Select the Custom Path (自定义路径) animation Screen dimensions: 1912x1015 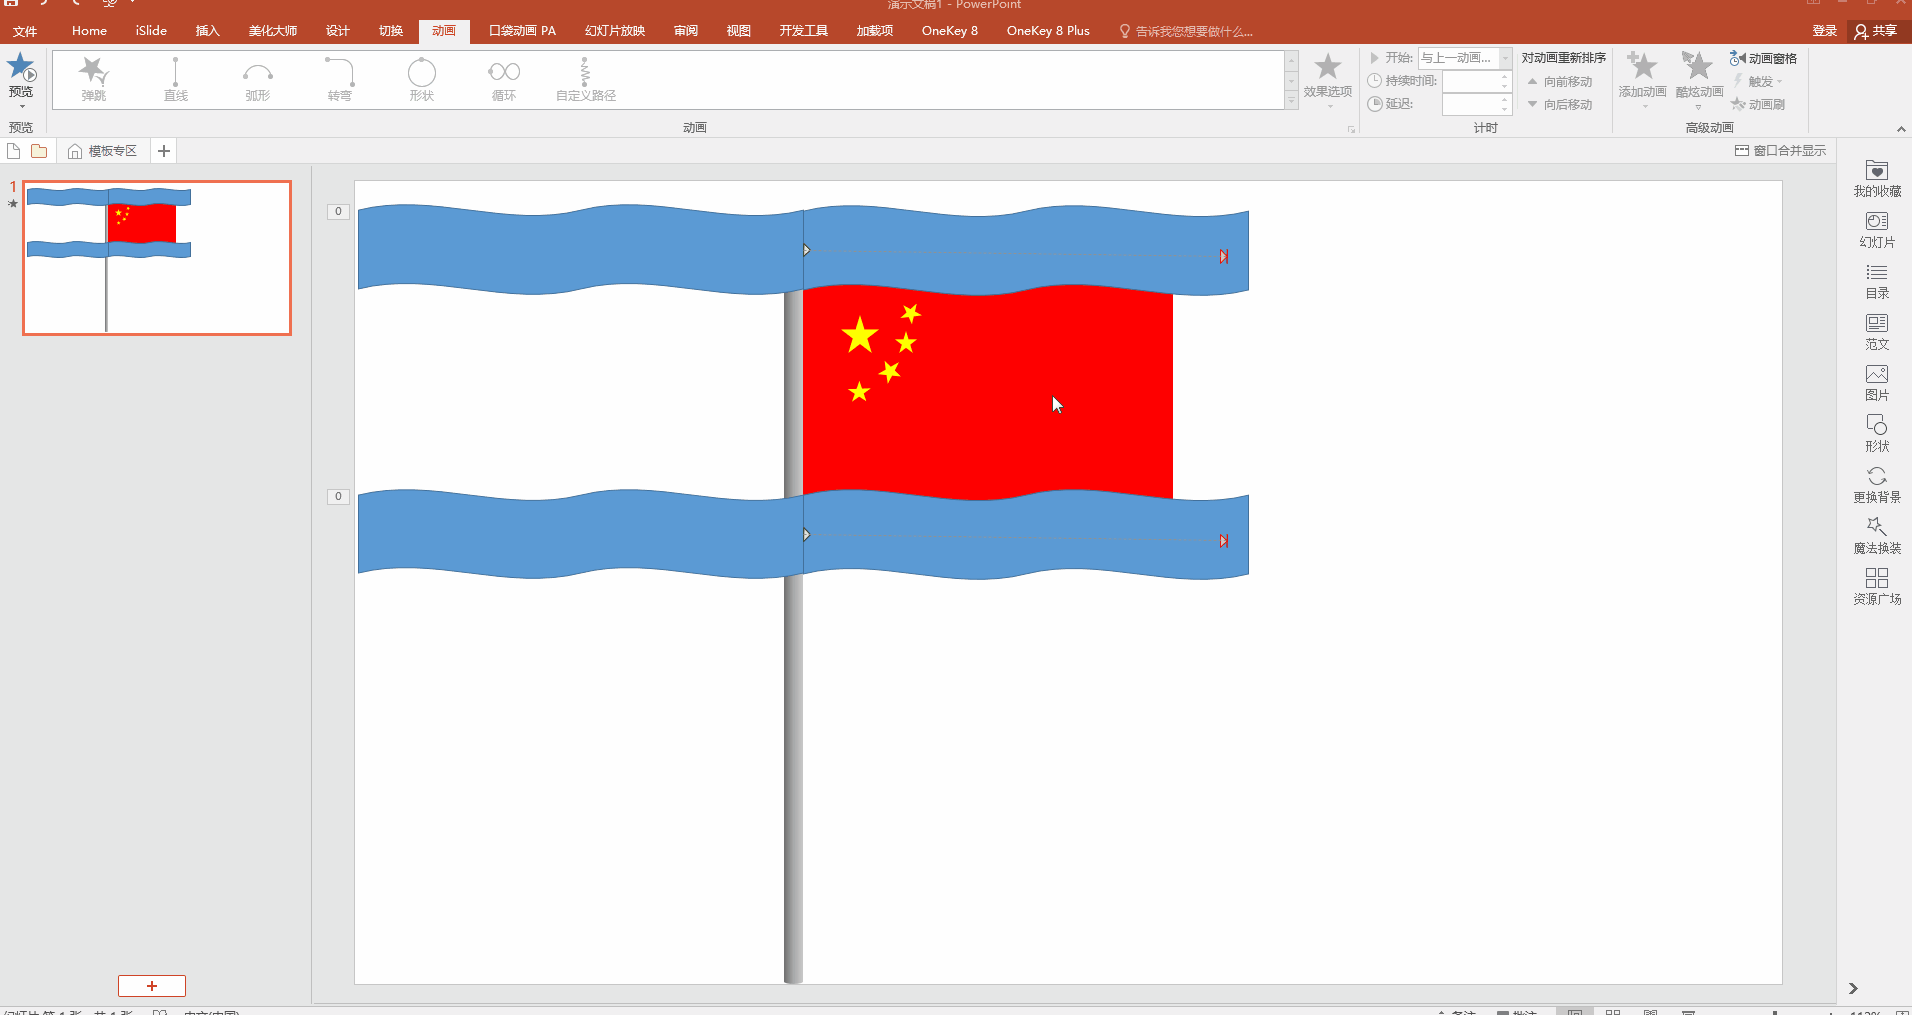pos(586,80)
